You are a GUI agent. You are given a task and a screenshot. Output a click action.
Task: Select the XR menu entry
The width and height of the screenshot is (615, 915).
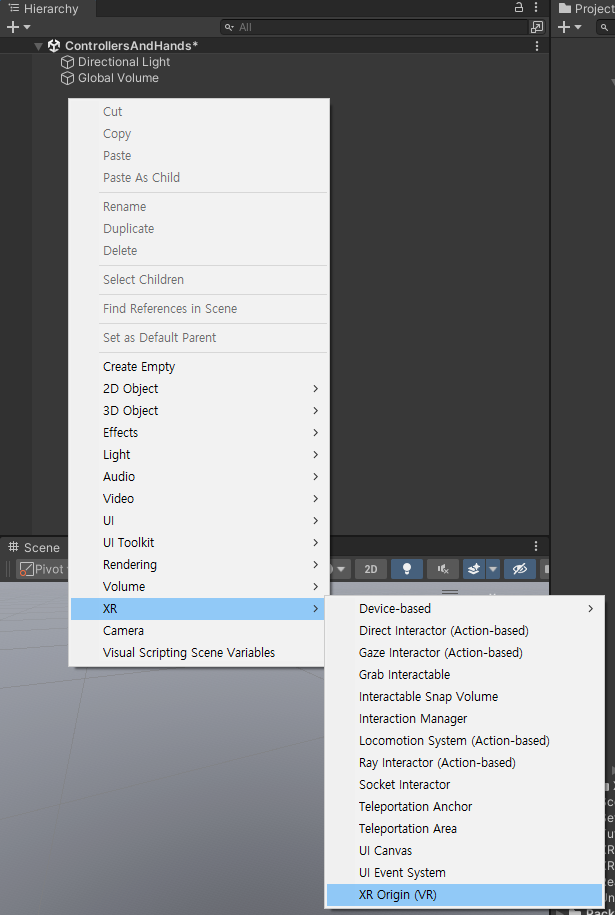pyautogui.click(x=198, y=609)
